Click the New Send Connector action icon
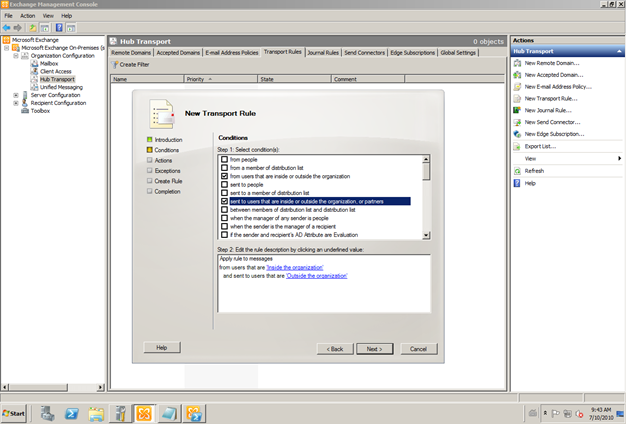This screenshot has height=424, width=626. [517, 122]
